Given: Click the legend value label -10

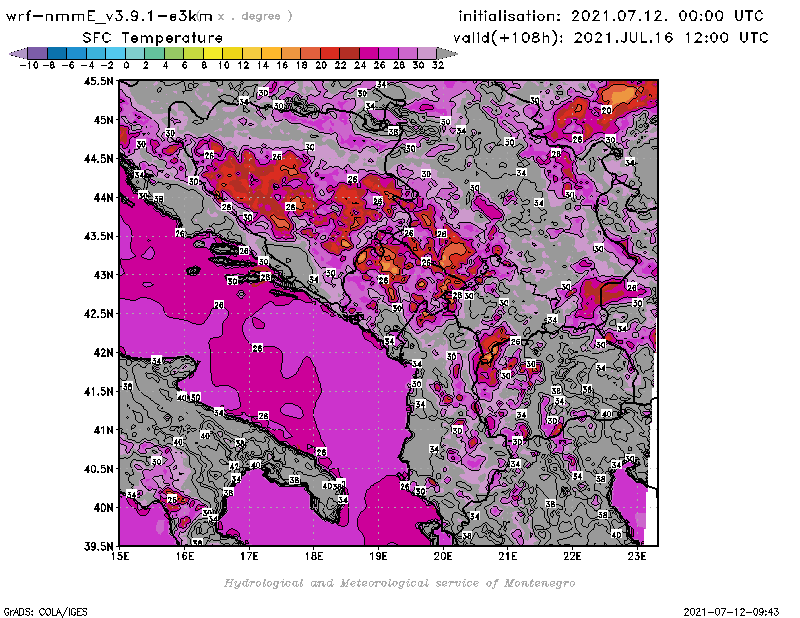Looking at the screenshot, I should pyautogui.click(x=29, y=65).
